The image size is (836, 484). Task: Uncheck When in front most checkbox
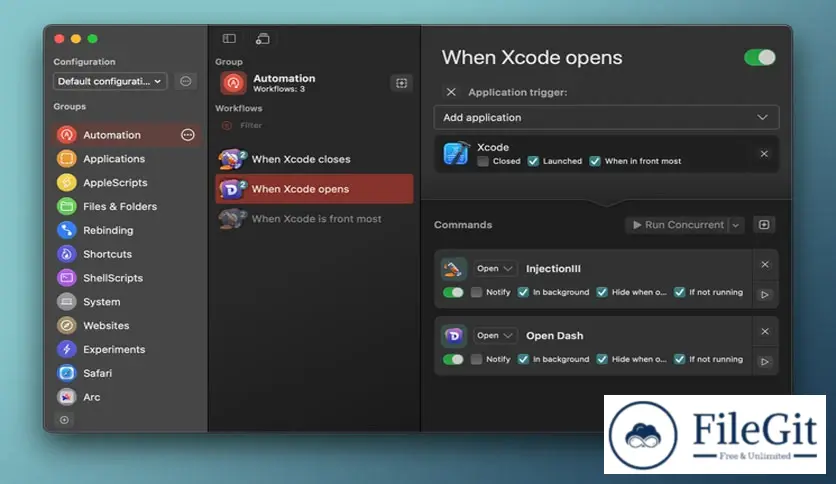coord(595,161)
